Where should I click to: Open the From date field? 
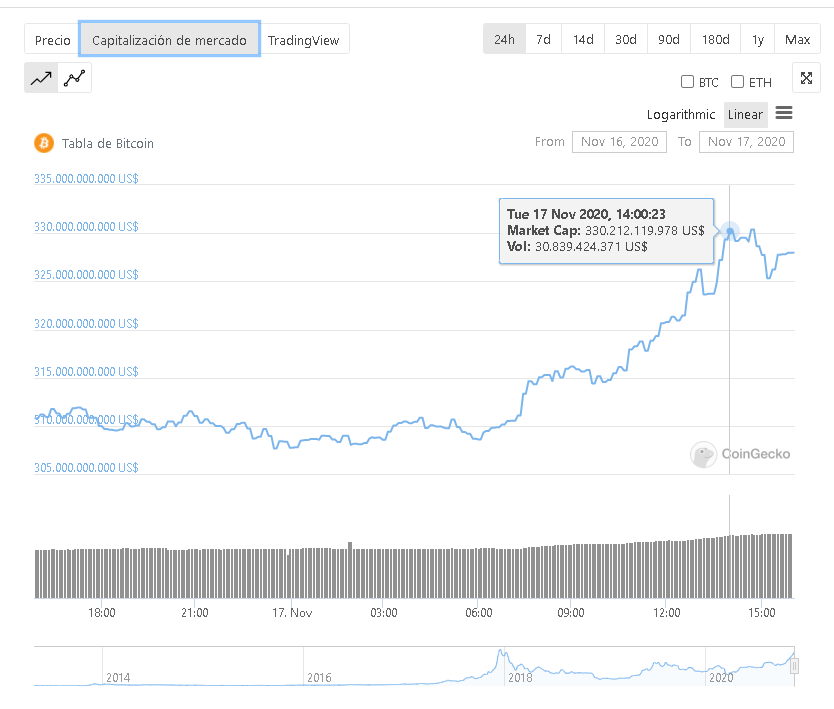(620, 142)
